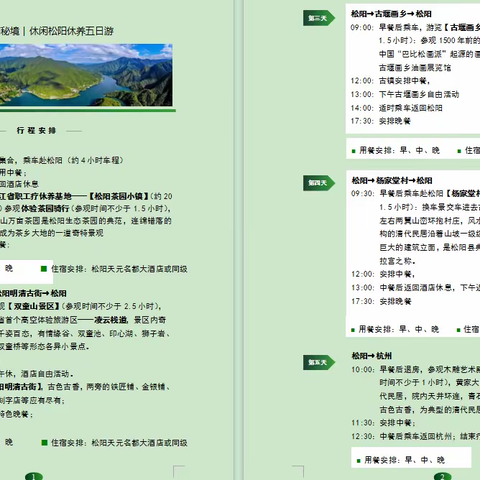
Task: Click the line '字店等应有尽有'
Action: click(34, 400)
